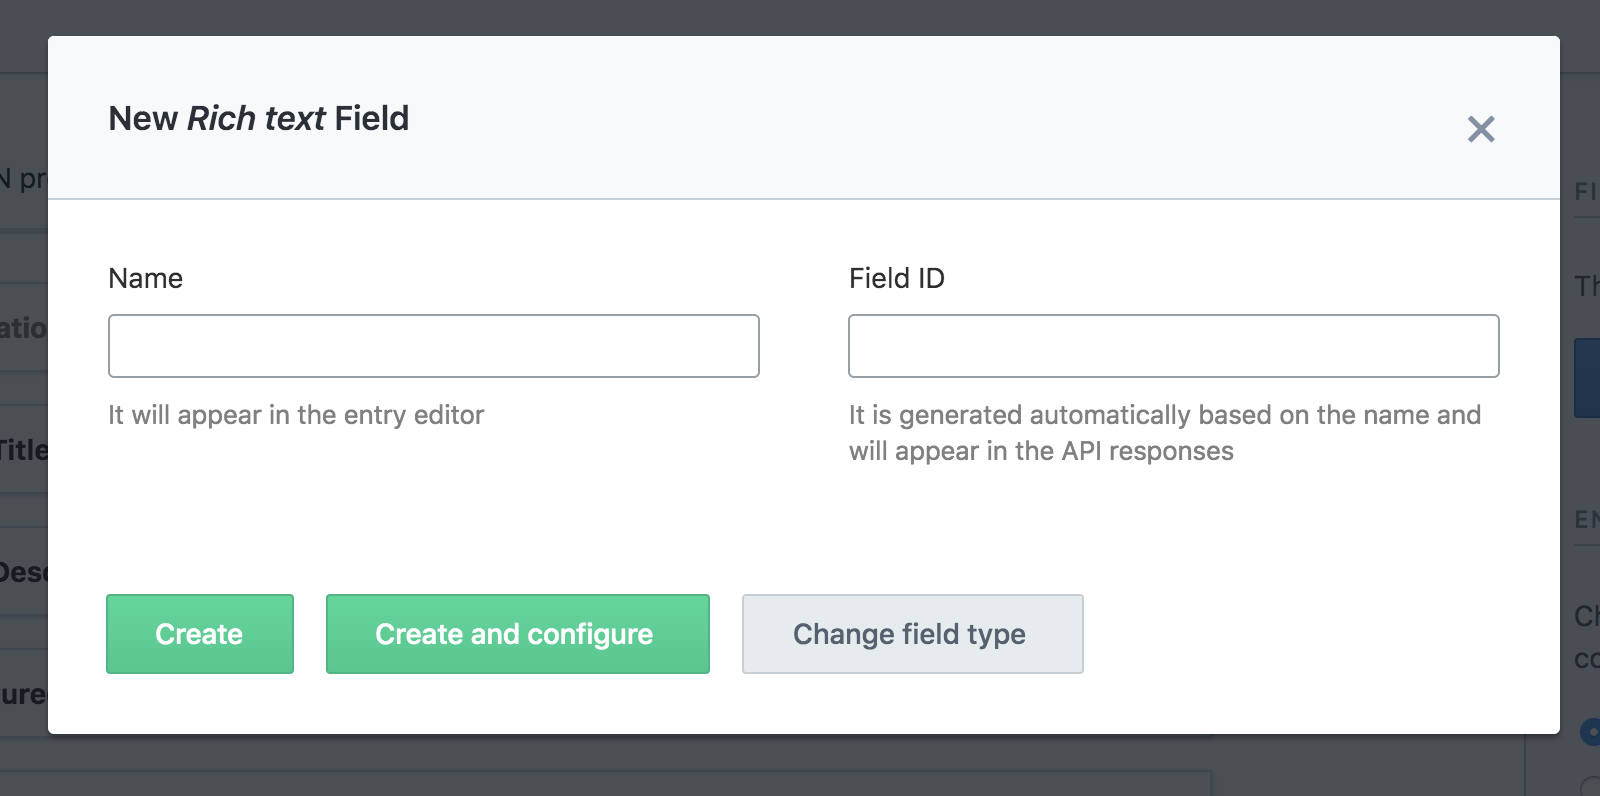Click into the Name text field
The width and height of the screenshot is (1600, 796).
(433, 346)
